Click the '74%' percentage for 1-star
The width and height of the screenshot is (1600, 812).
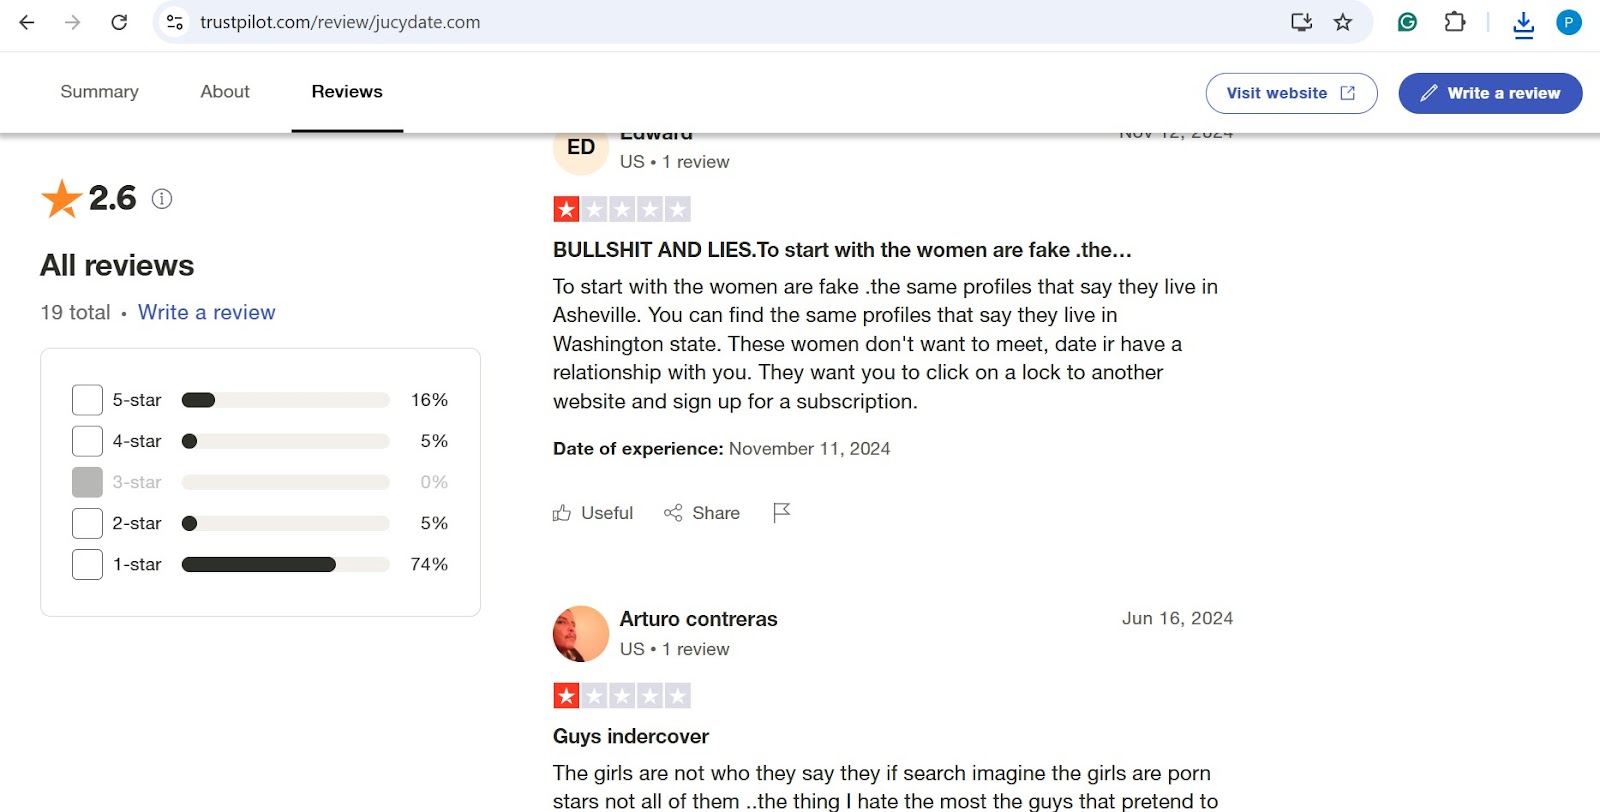tap(429, 564)
